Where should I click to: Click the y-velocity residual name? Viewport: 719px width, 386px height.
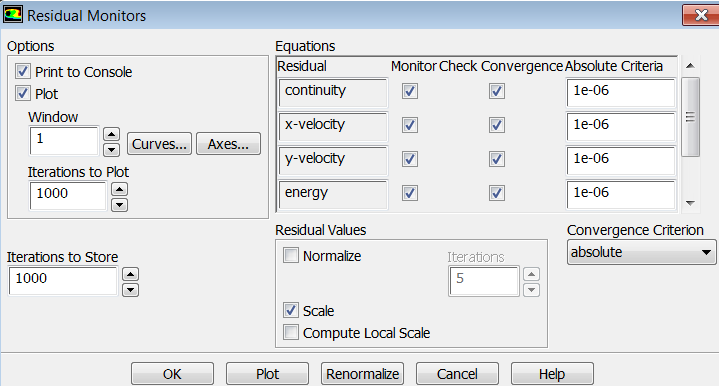pos(333,161)
